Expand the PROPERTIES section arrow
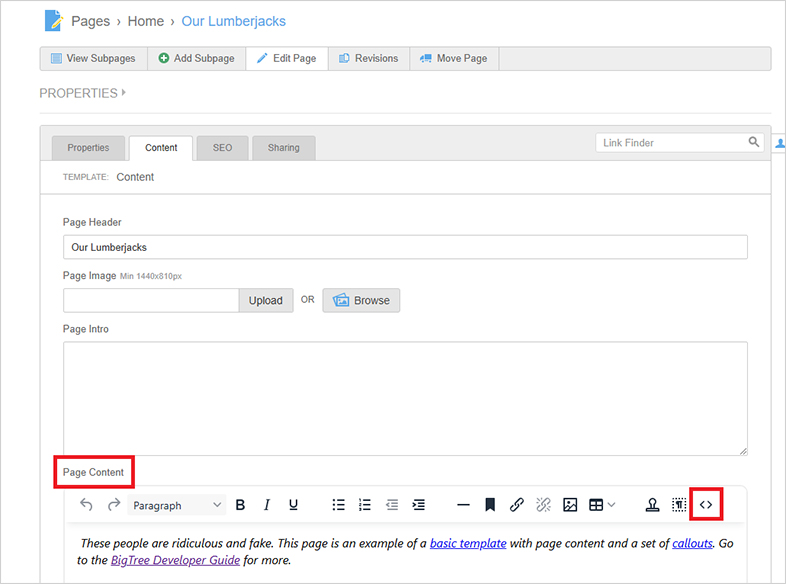The width and height of the screenshot is (786, 584). click(123, 93)
